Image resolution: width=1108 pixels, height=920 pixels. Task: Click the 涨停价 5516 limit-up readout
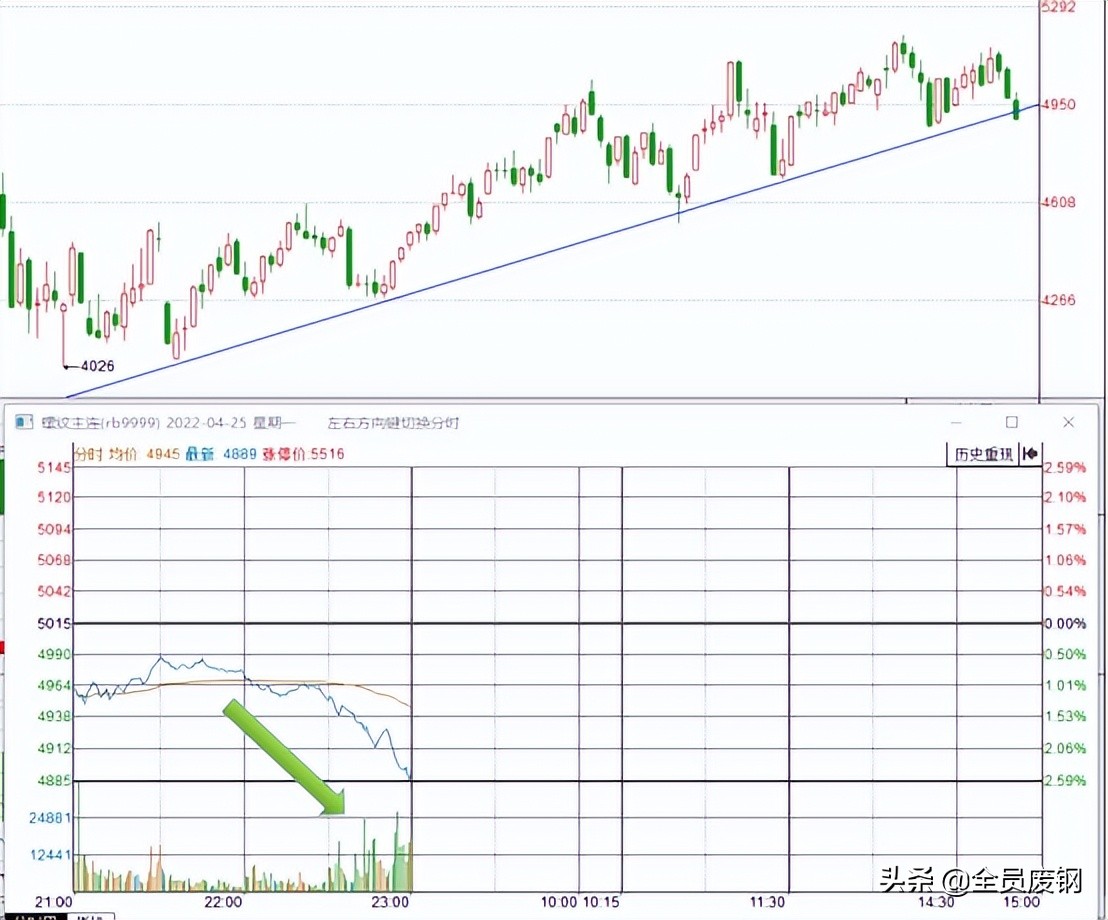(303, 454)
